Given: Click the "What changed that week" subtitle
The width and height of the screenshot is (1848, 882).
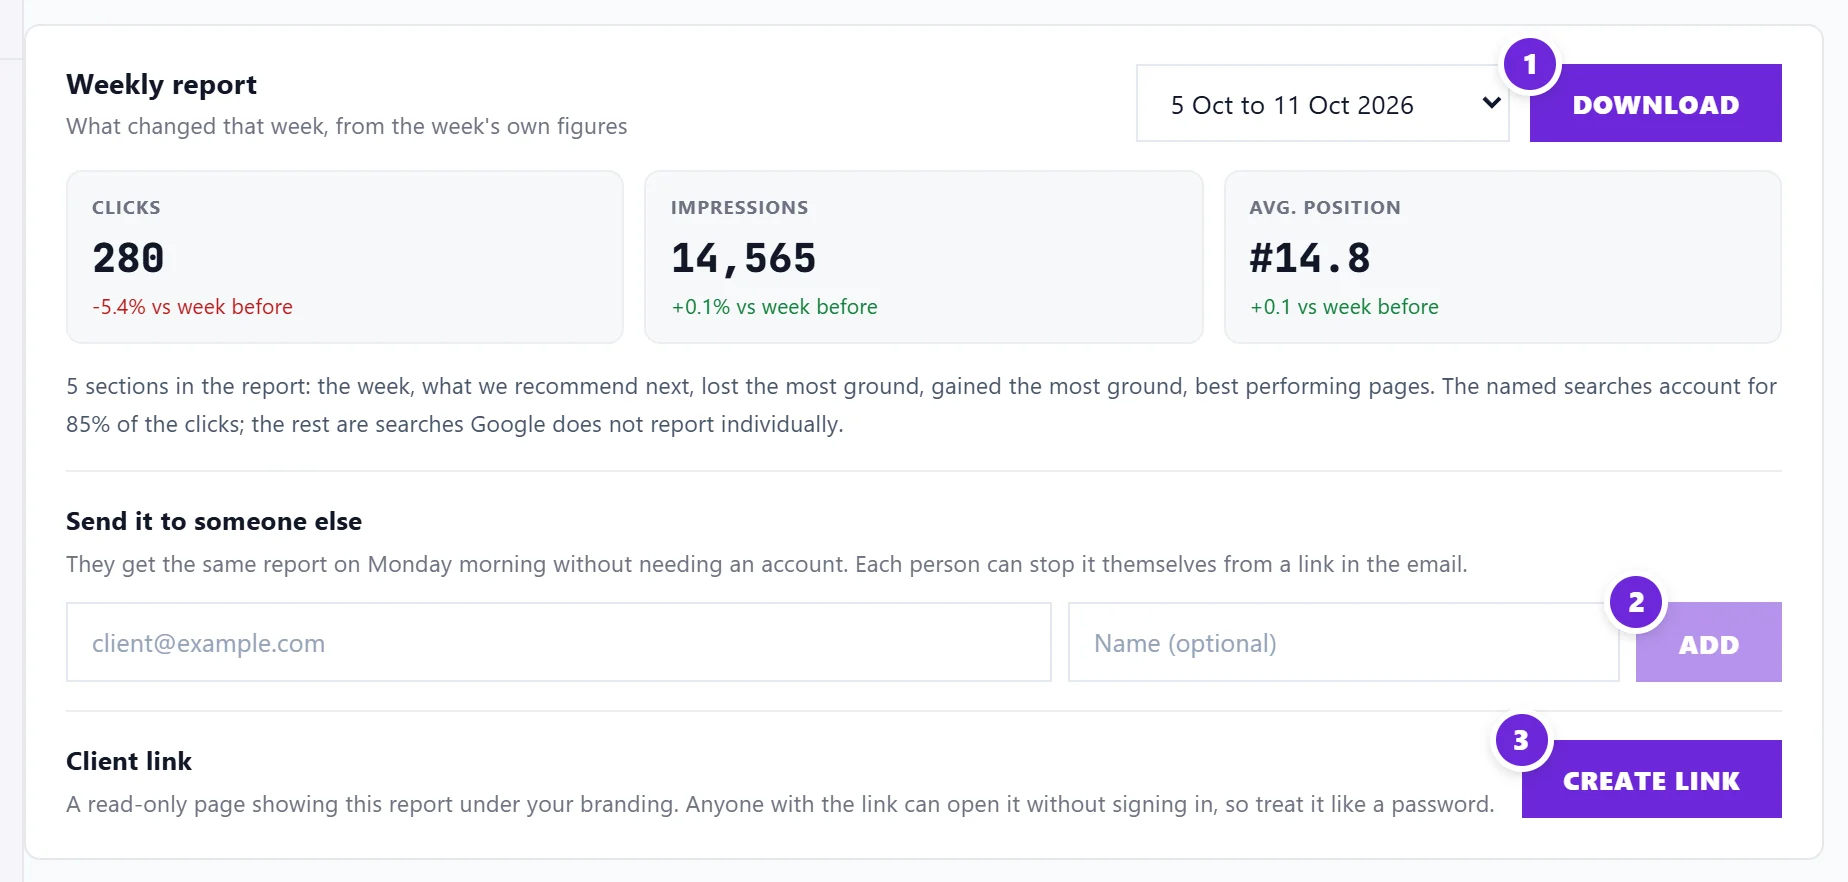Looking at the screenshot, I should [x=346, y=126].
